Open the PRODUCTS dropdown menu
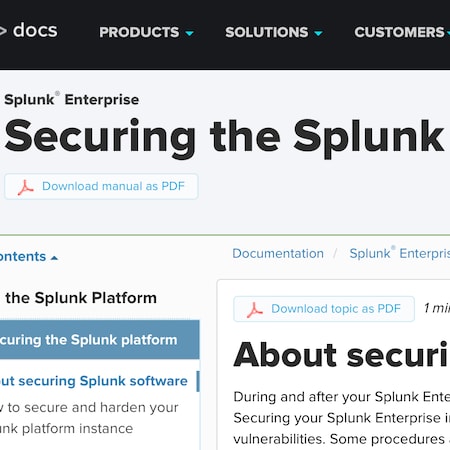 146,32
